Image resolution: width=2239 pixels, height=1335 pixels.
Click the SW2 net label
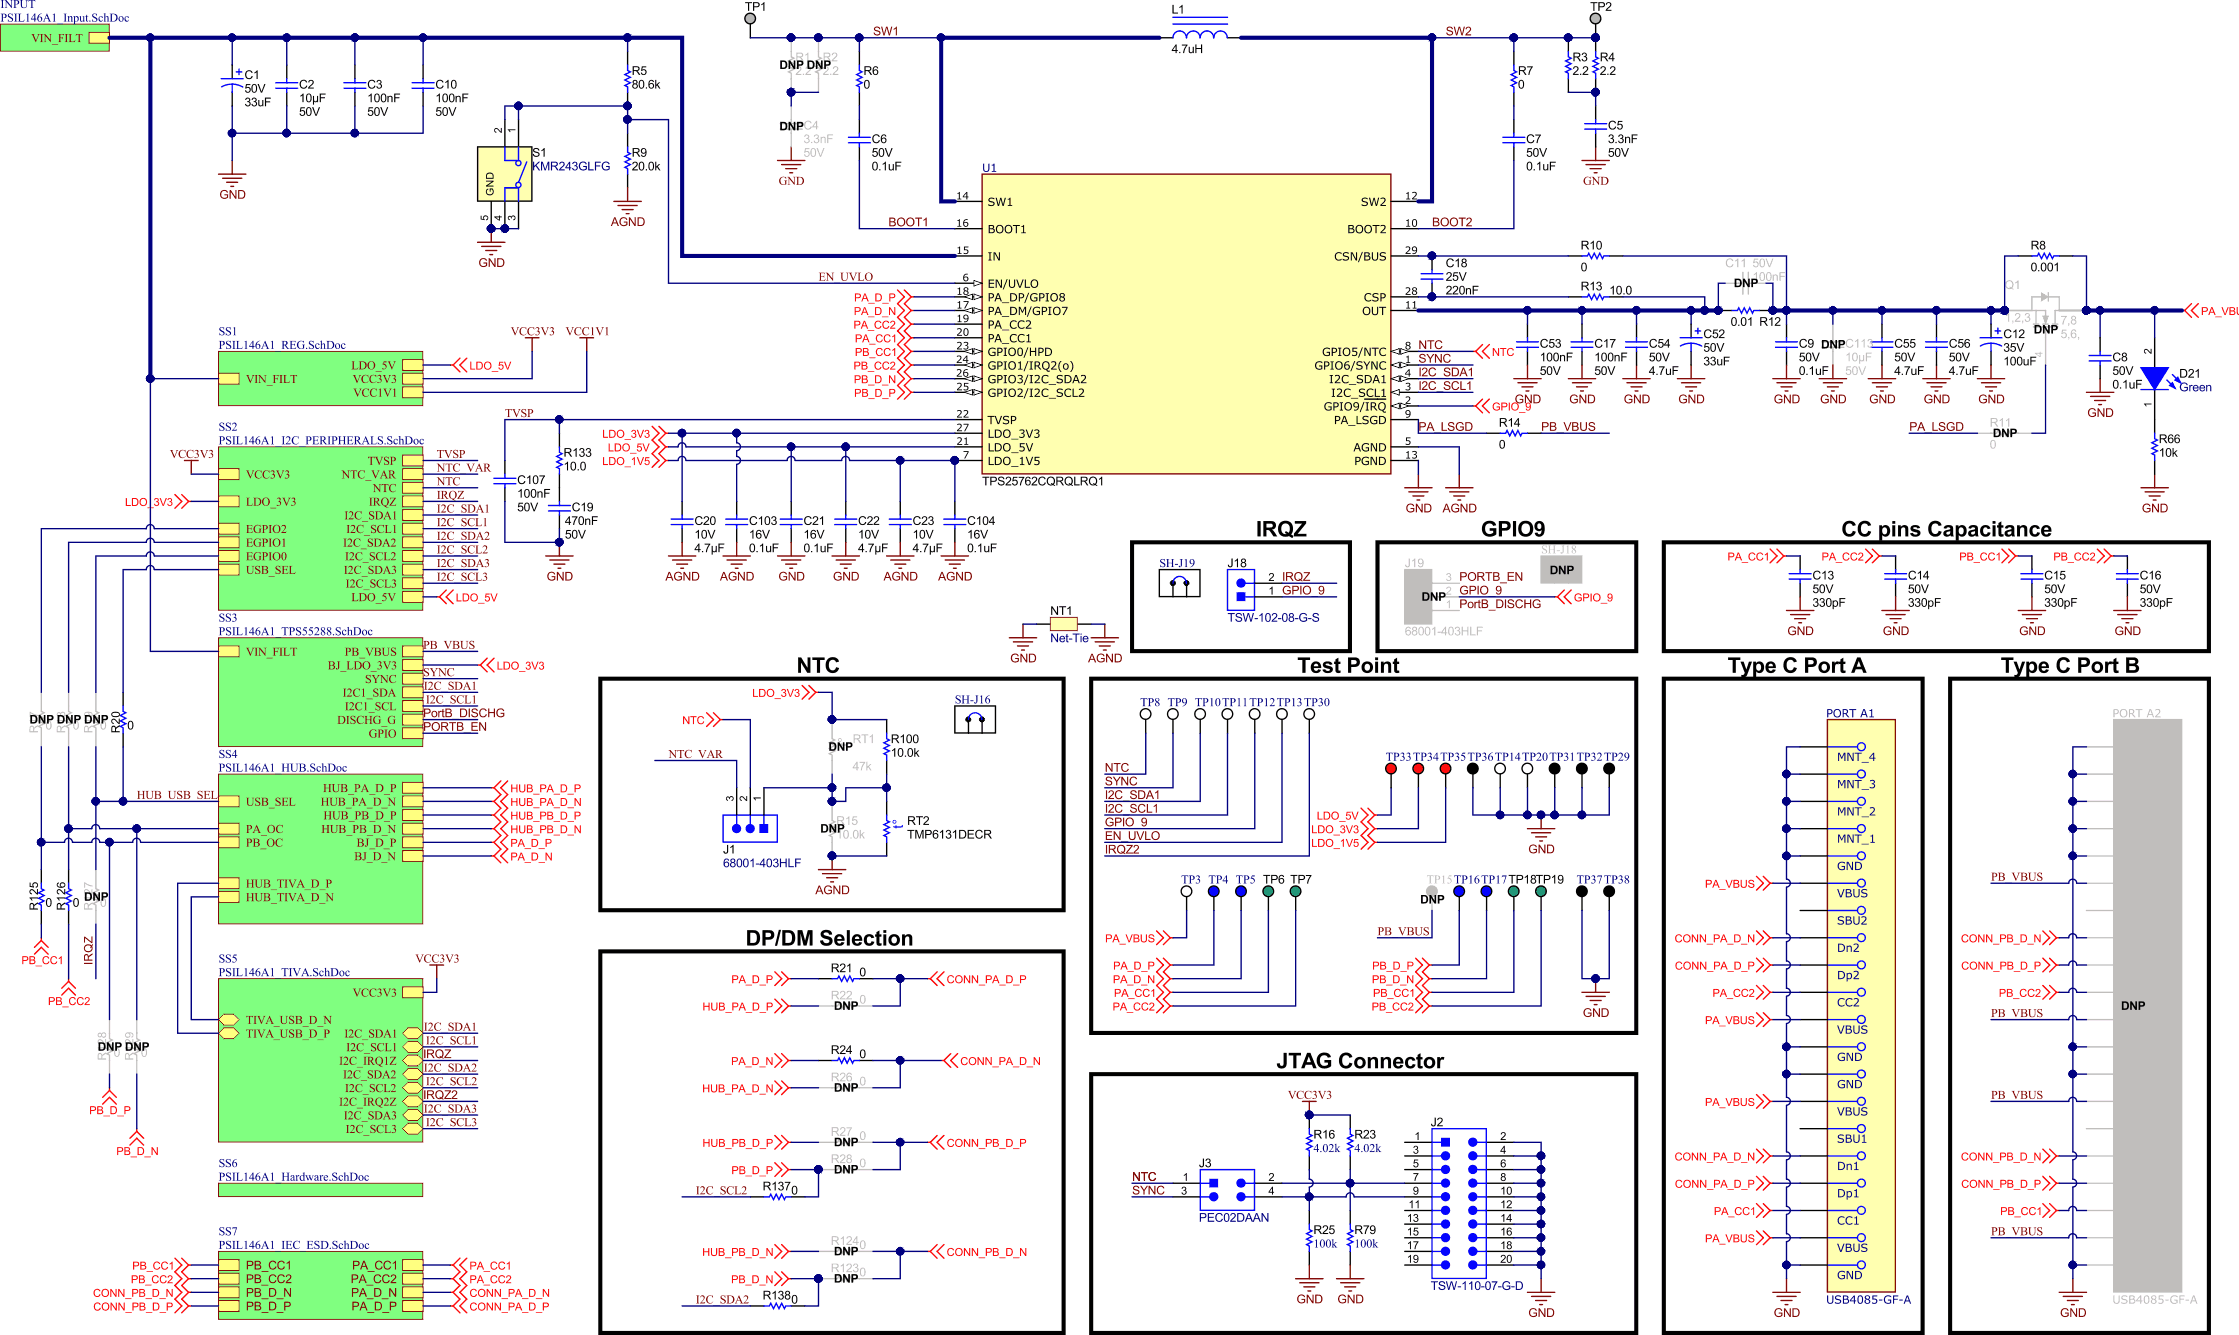pyautogui.click(x=1459, y=31)
